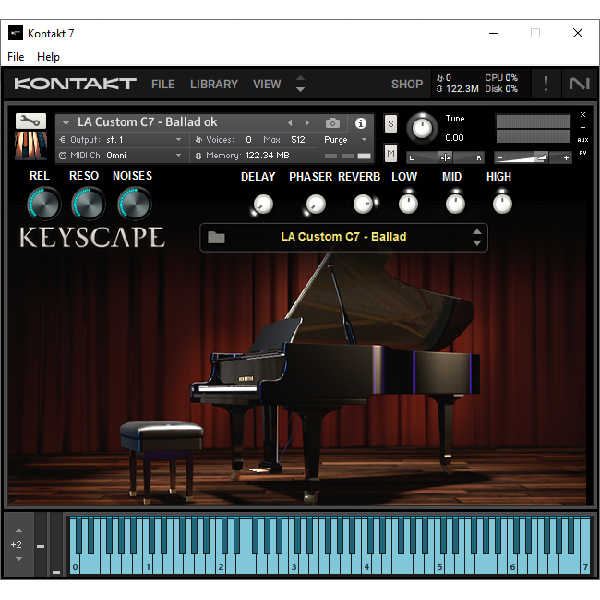Mute the instrument with M button
This screenshot has height=600, width=600.
click(x=390, y=153)
